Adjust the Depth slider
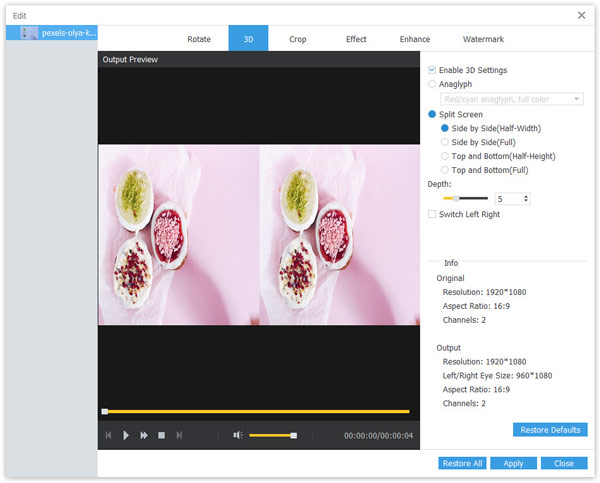Viewport: 600px width, 483px height. point(465,198)
